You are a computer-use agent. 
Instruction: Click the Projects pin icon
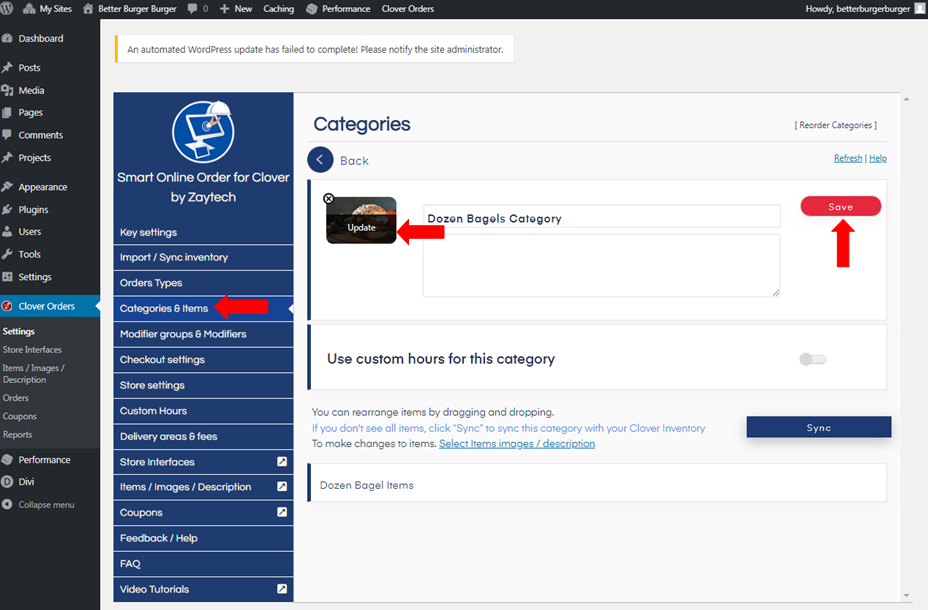click(7, 157)
